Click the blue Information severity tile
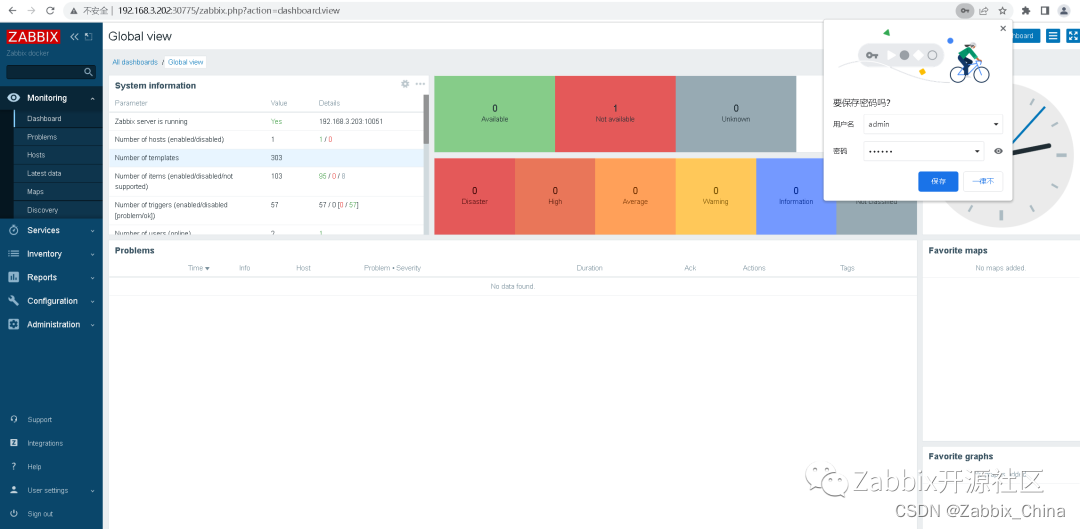 tap(796, 196)
